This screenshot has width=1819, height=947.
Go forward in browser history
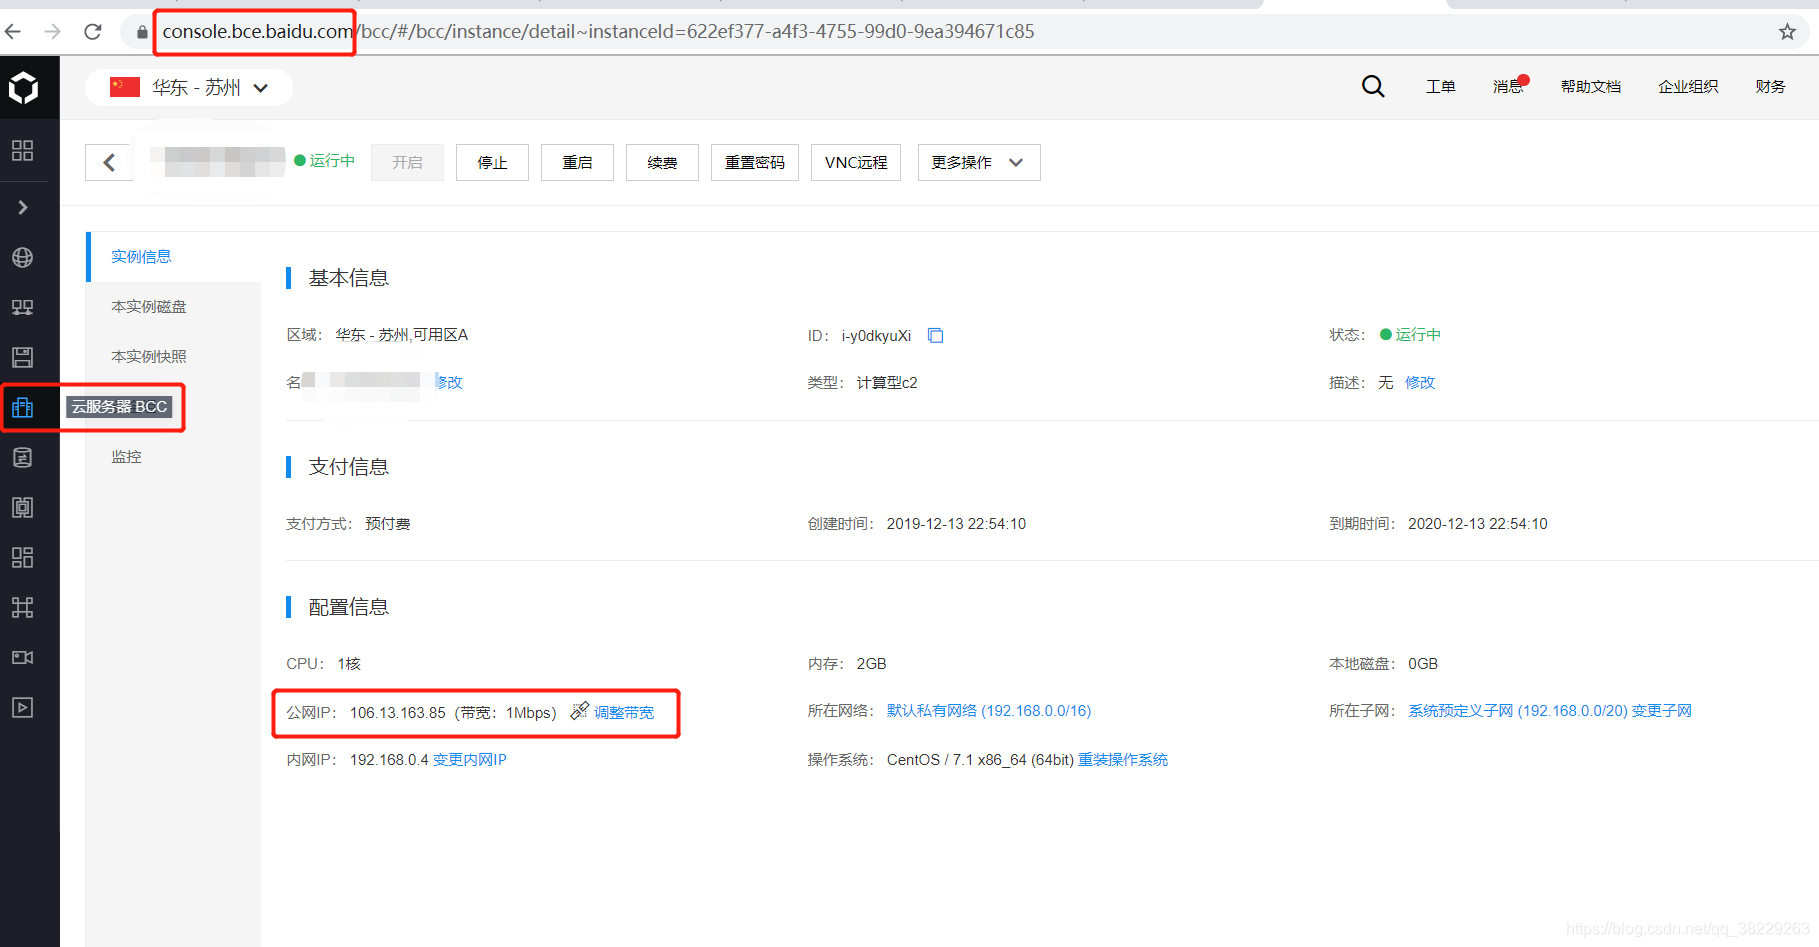[52, 32]
